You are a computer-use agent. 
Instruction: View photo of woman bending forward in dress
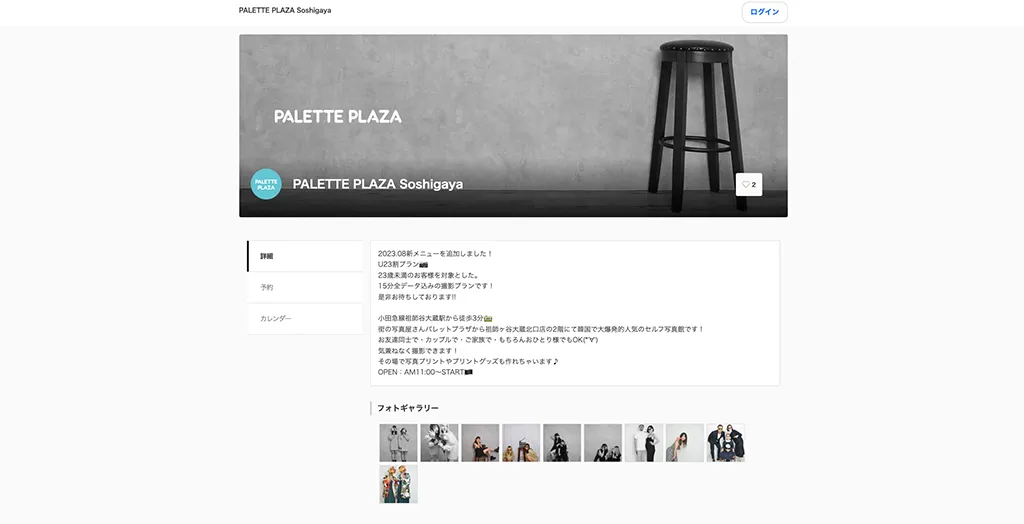point(684,443)
